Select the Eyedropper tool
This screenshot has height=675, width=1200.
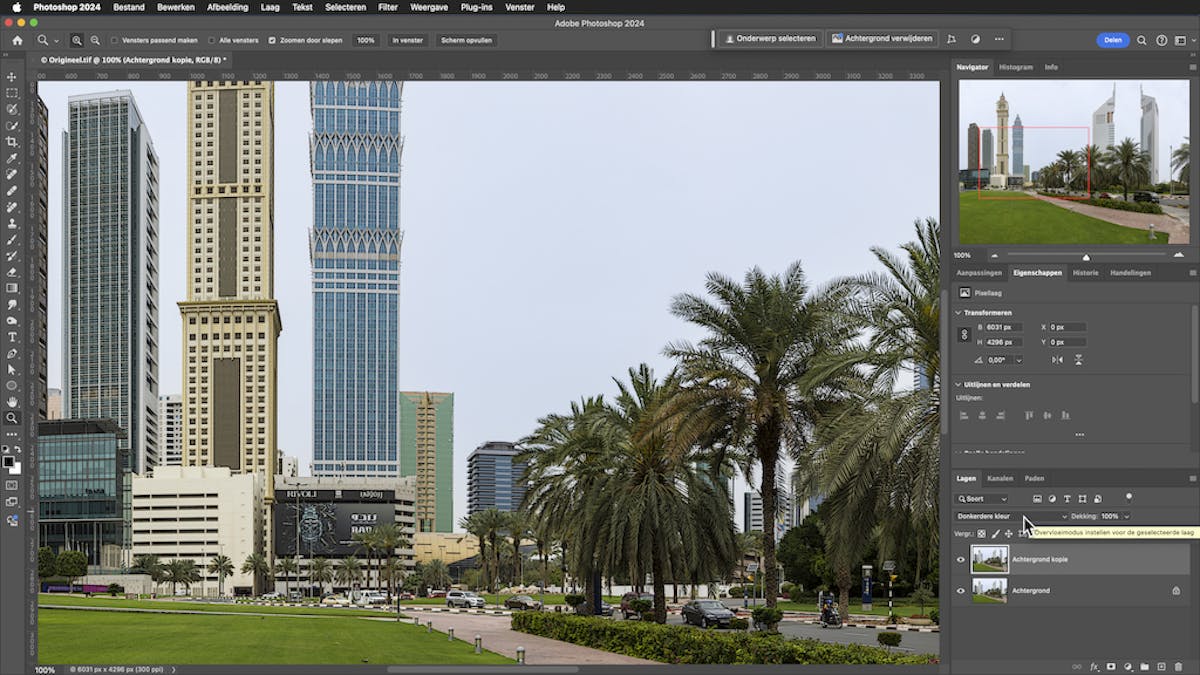coord(12,158)
